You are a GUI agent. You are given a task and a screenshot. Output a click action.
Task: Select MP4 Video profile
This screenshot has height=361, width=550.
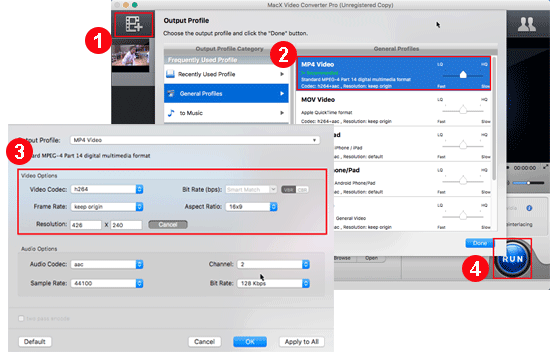[394, 74]
